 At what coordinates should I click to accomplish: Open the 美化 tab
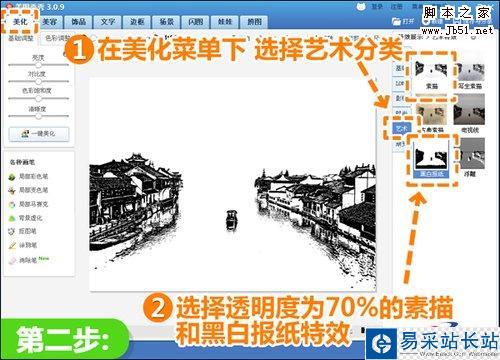pyautogui.click(x=20, y=22)
